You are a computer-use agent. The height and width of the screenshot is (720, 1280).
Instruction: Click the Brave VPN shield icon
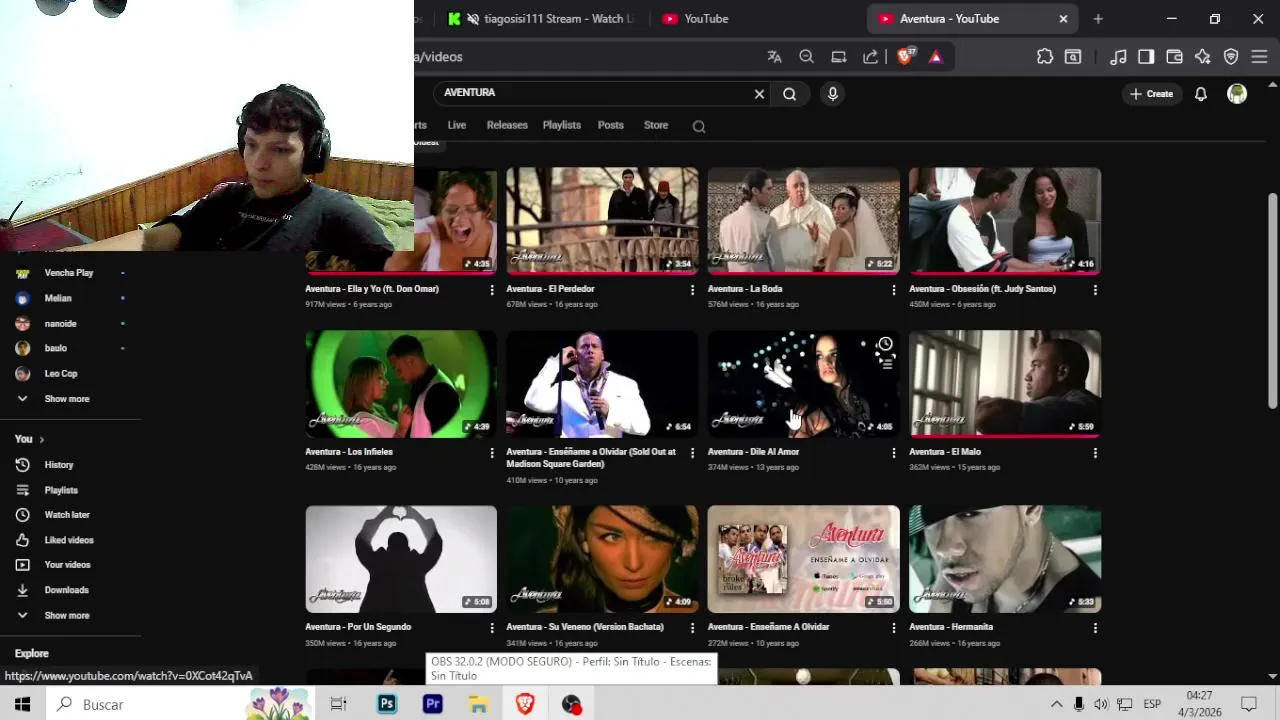pos(1231,57)
